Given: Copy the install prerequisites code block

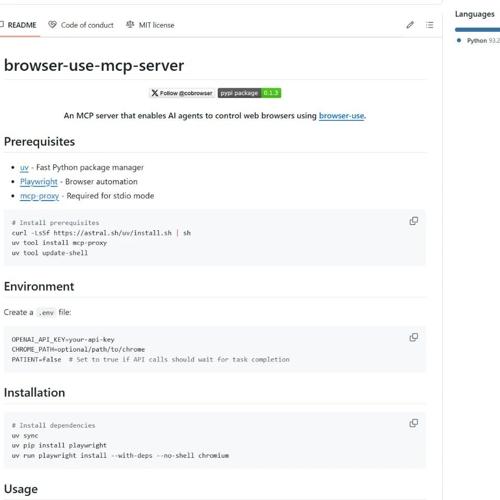Looking at the screenshot, I should (414, 221).
